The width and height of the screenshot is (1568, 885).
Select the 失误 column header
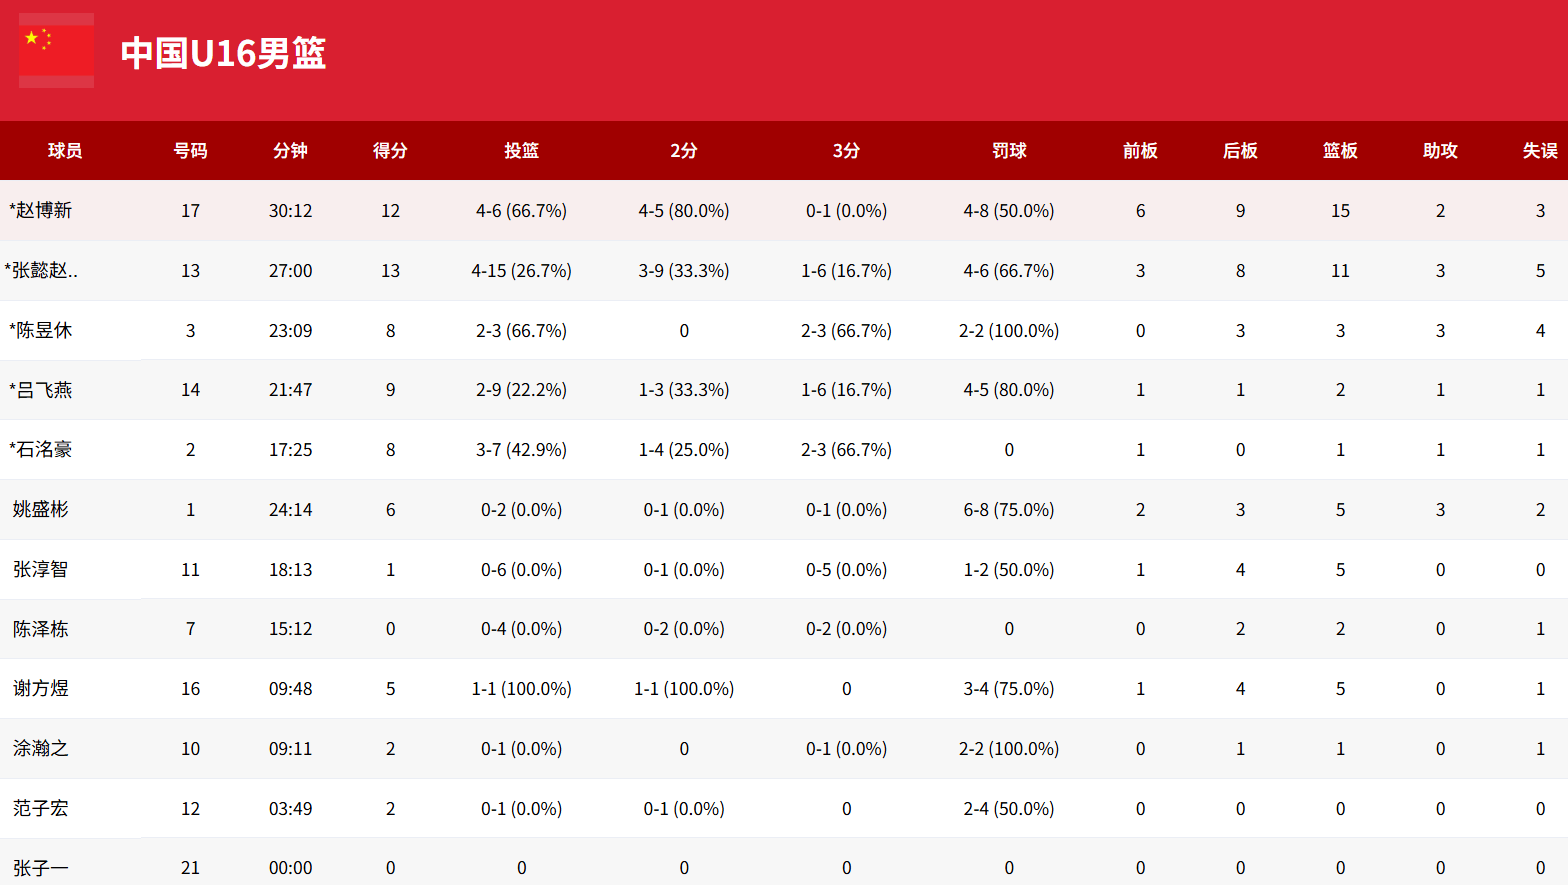tap(1540, 151)
